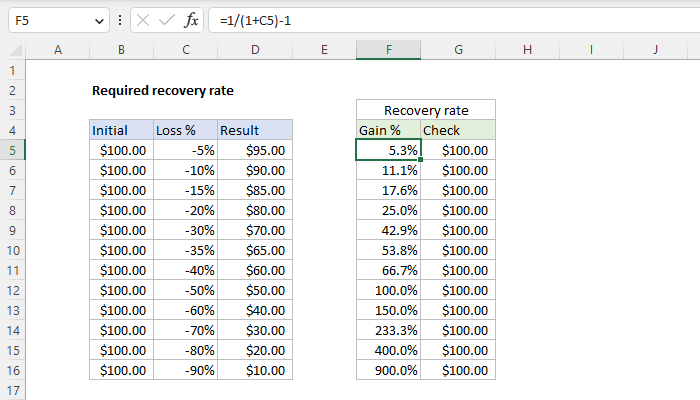Click the Name Box showing F5

tap(58, 20)
